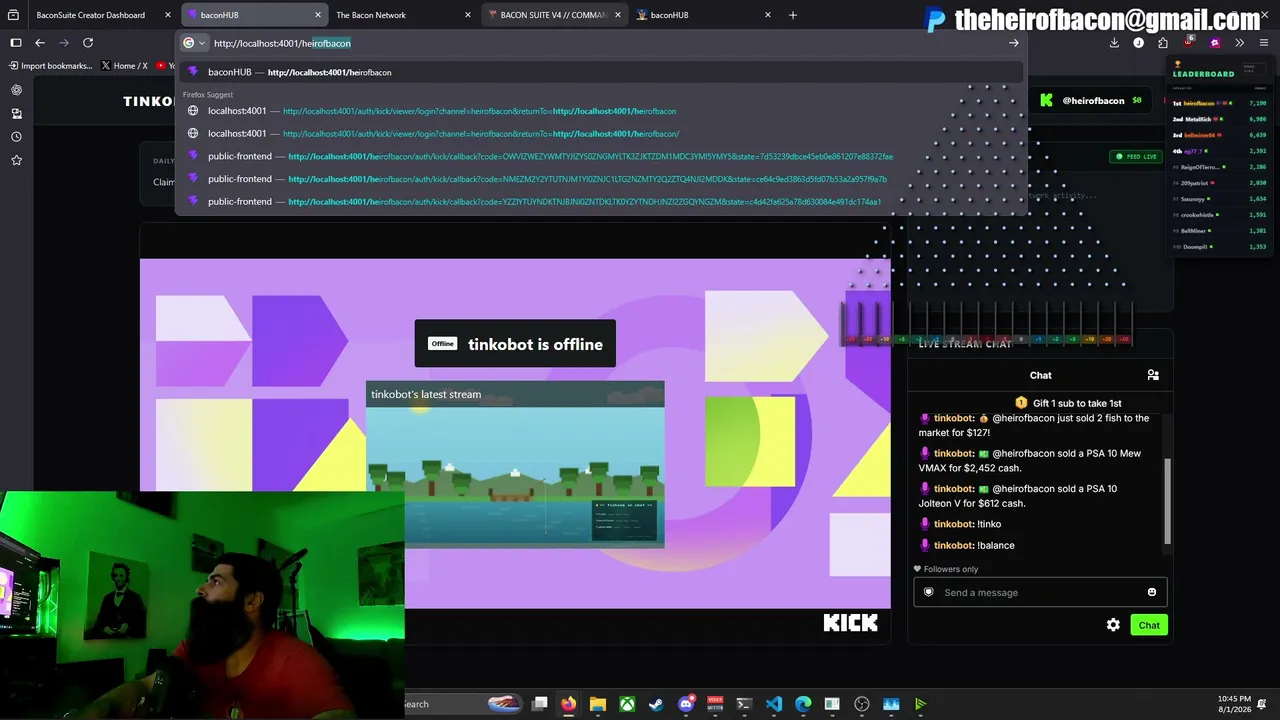Open the Extensions puzzle icon

tap(1163, 43)
